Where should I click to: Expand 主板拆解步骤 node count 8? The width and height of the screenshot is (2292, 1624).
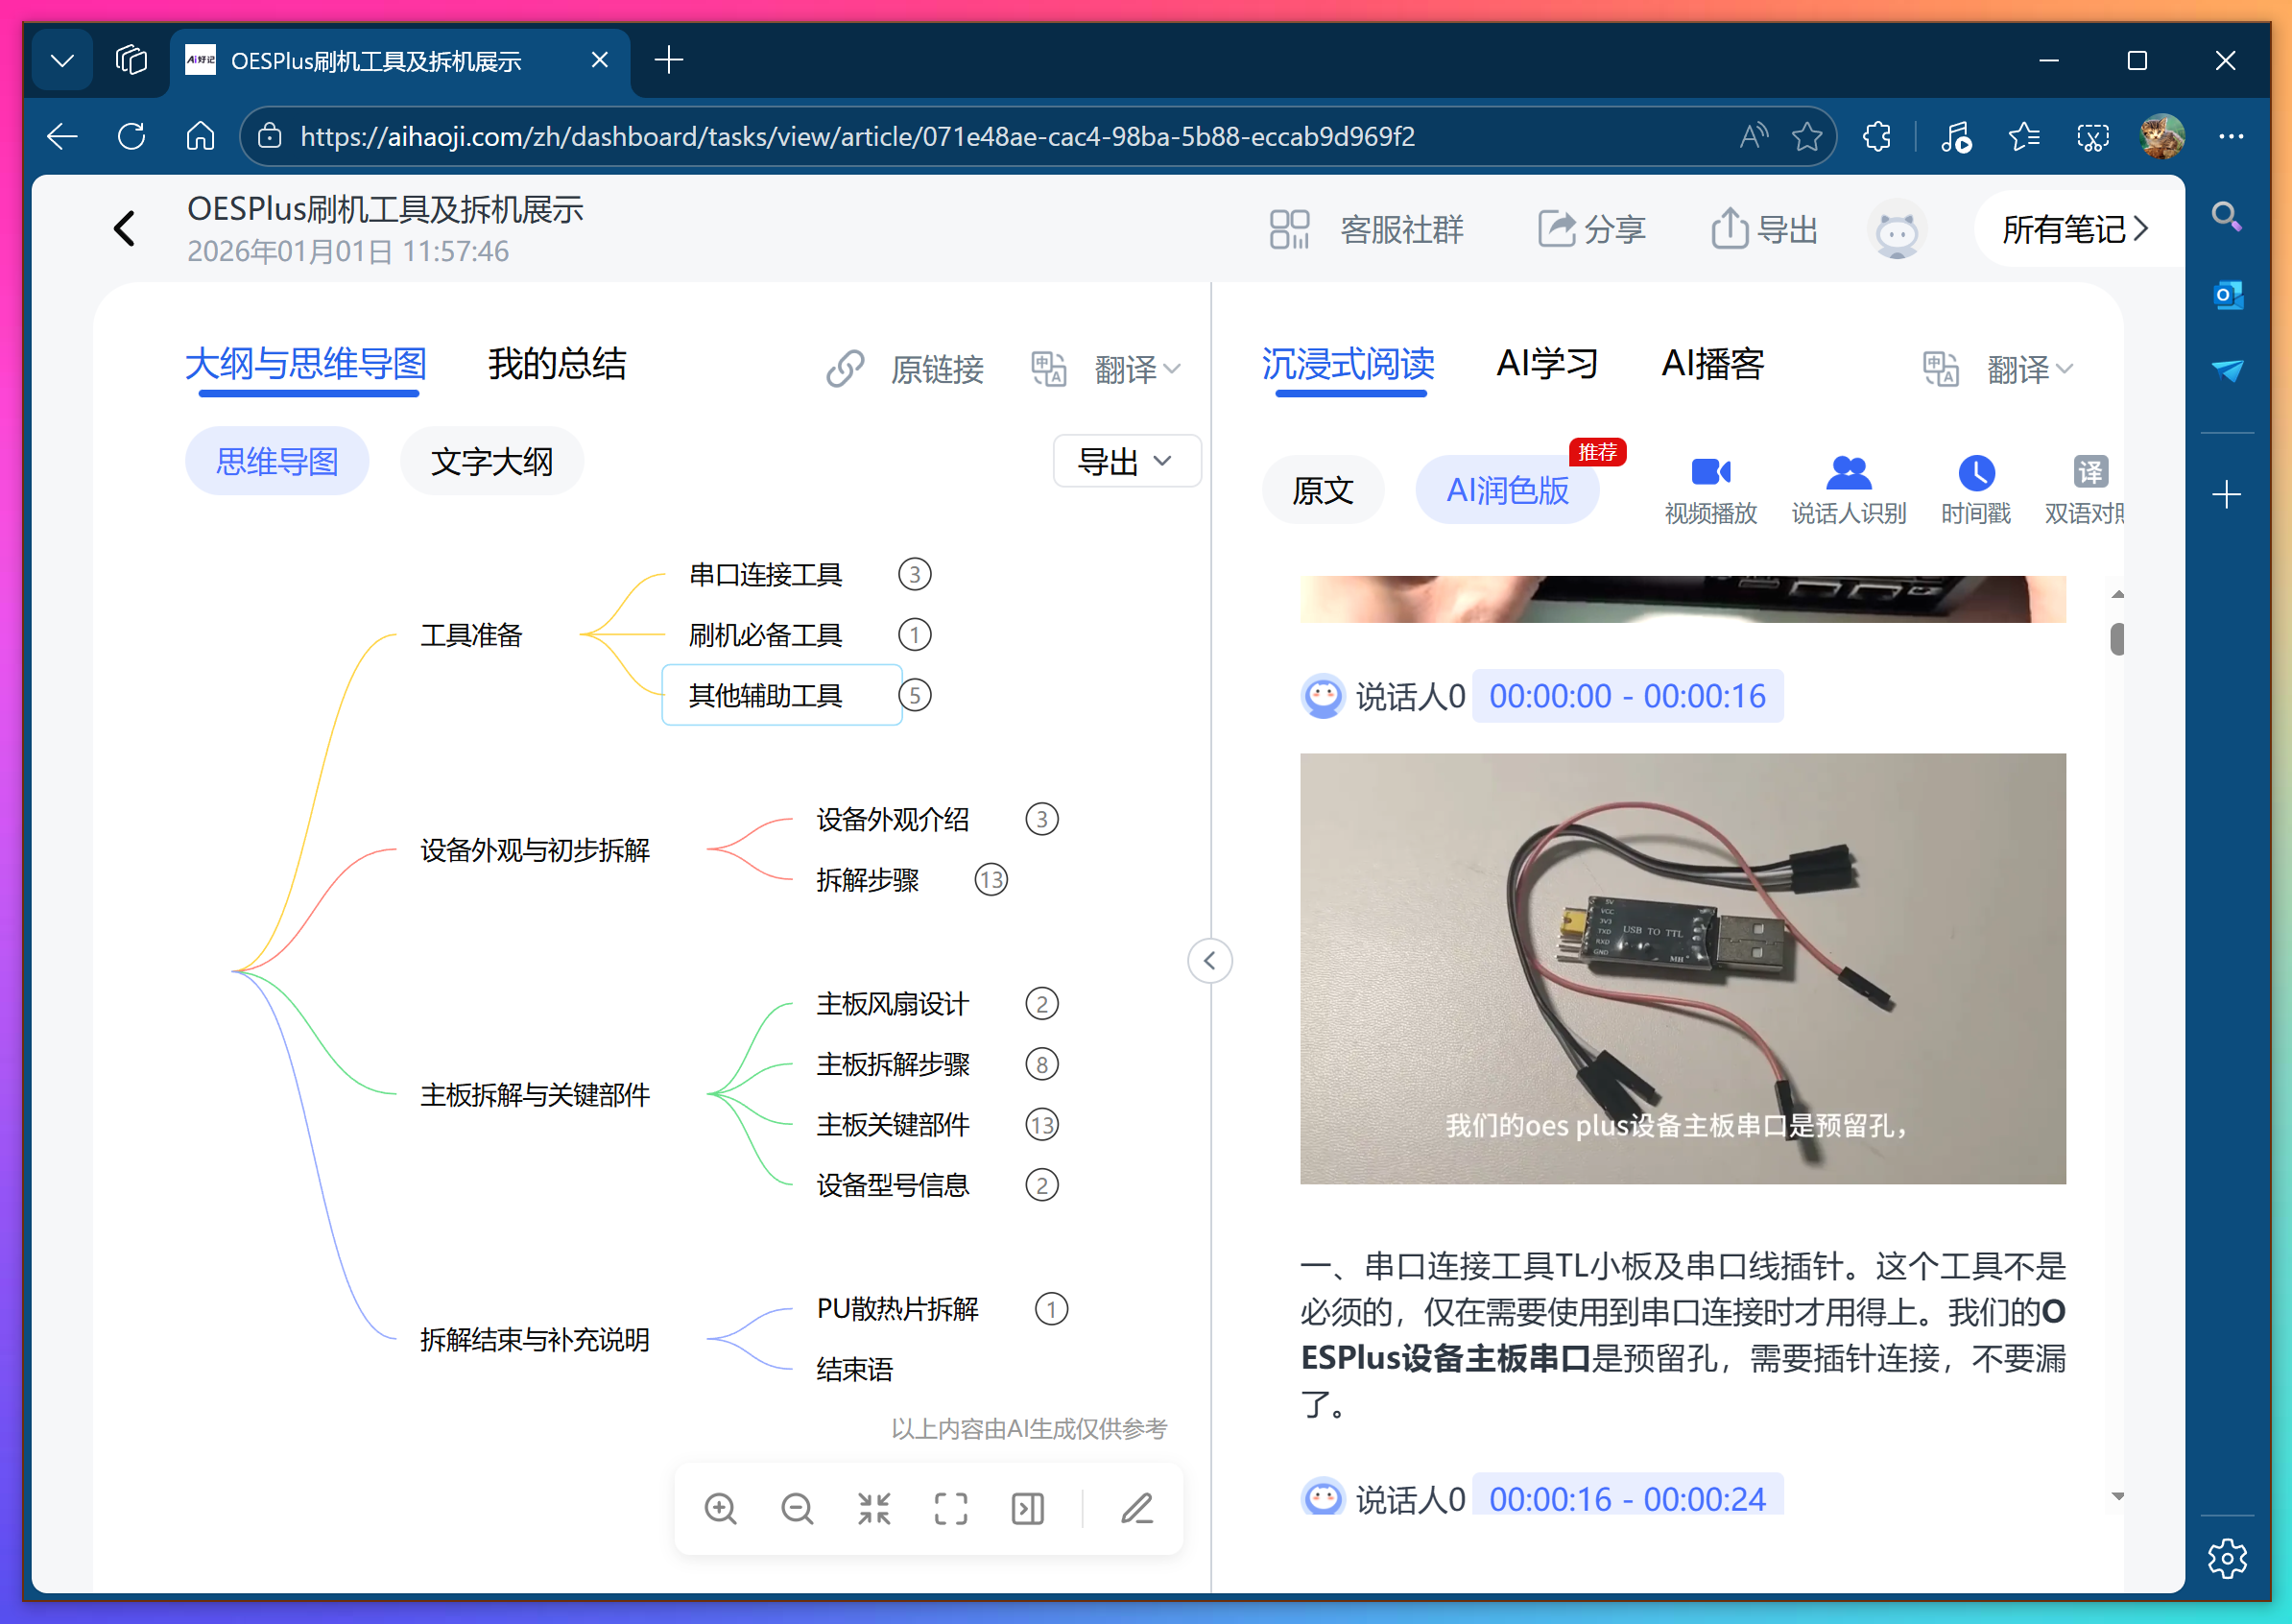point(1042,1064)
